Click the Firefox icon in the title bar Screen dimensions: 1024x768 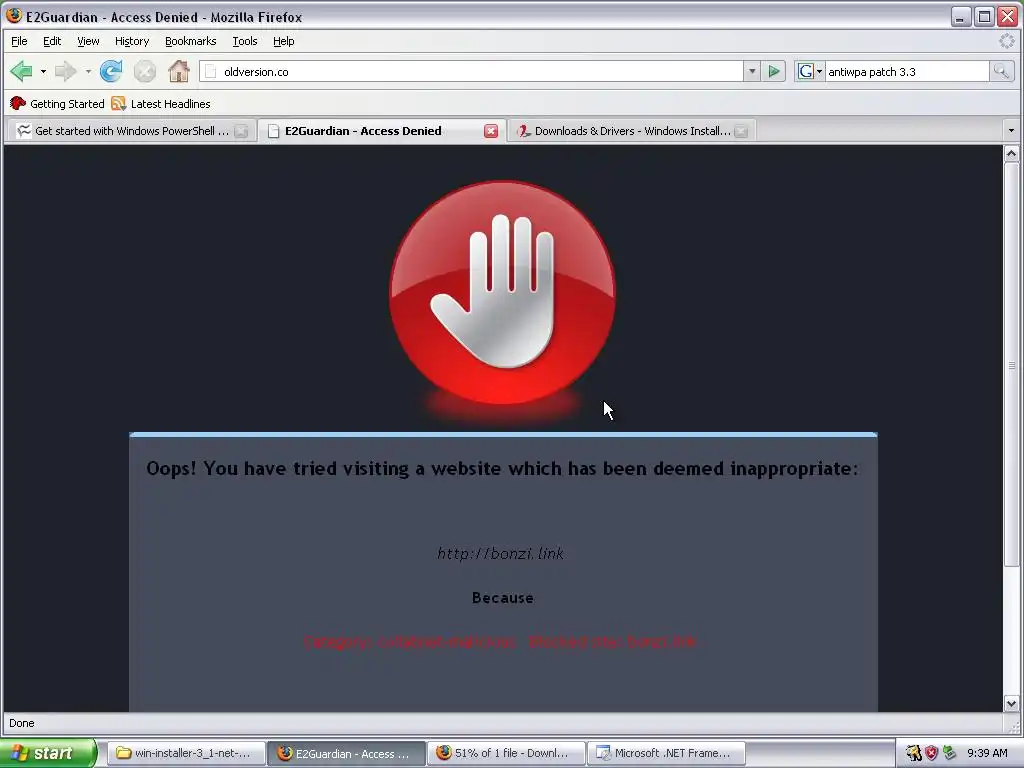(x=14, y=16)
